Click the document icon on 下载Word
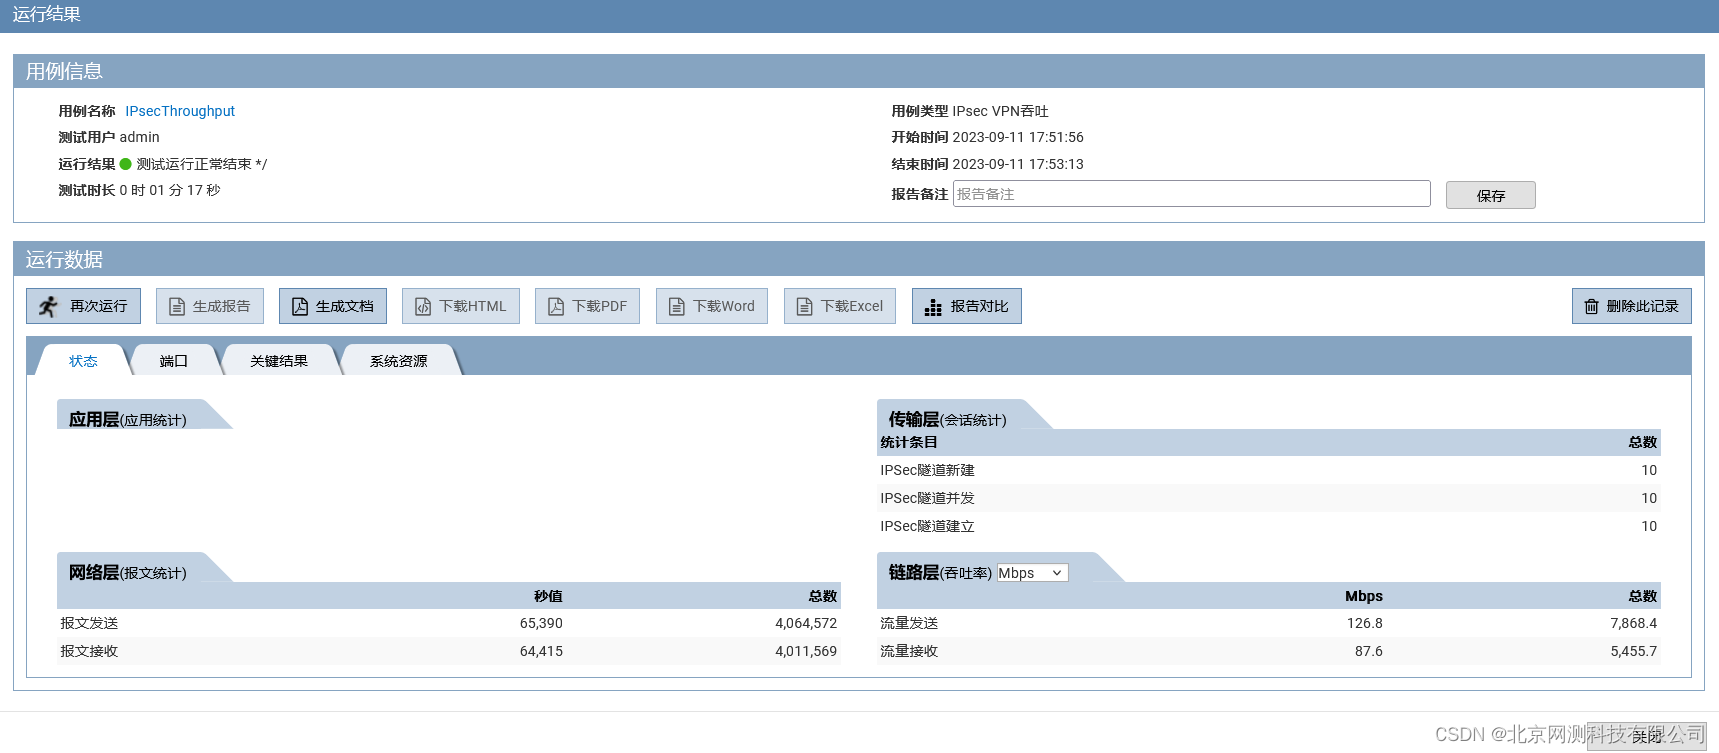1719x753 pixels. [677, 306]
